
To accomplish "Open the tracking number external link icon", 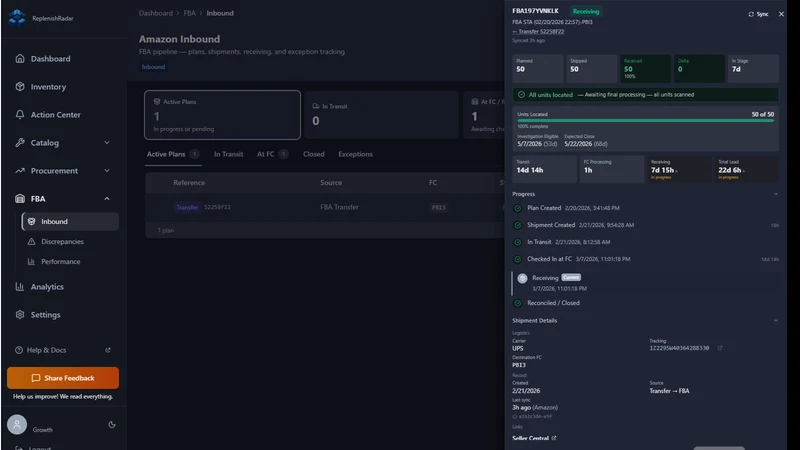I will [x=720, y=348].
